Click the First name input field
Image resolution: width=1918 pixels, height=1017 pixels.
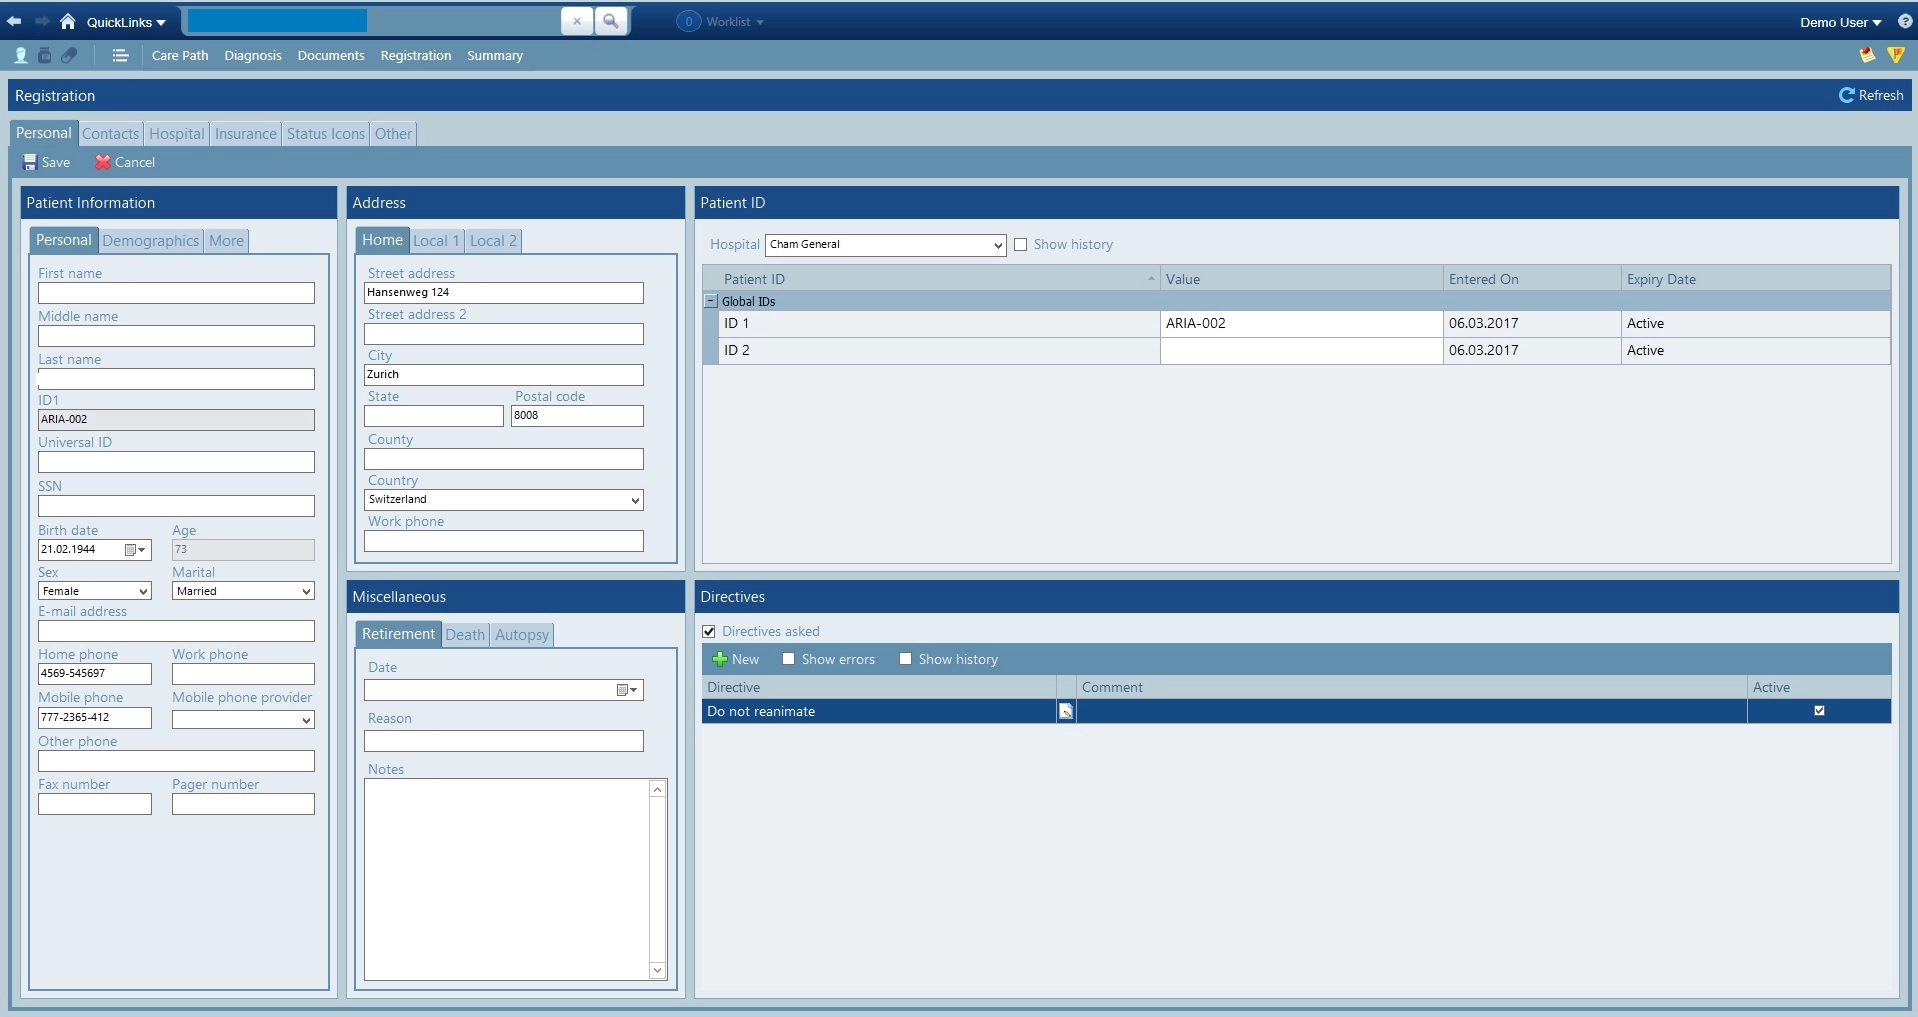point(176,293)
